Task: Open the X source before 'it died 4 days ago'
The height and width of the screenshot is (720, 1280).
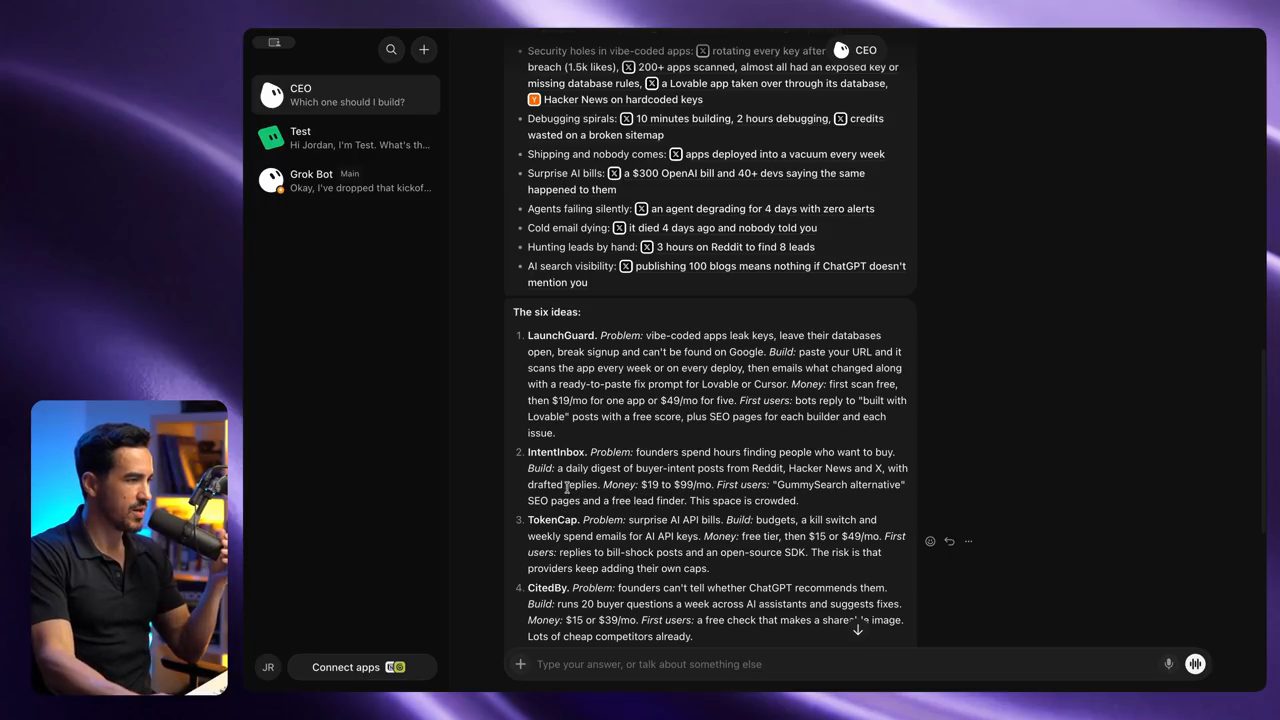Action: pyautogui.click(x=619, y=228)
